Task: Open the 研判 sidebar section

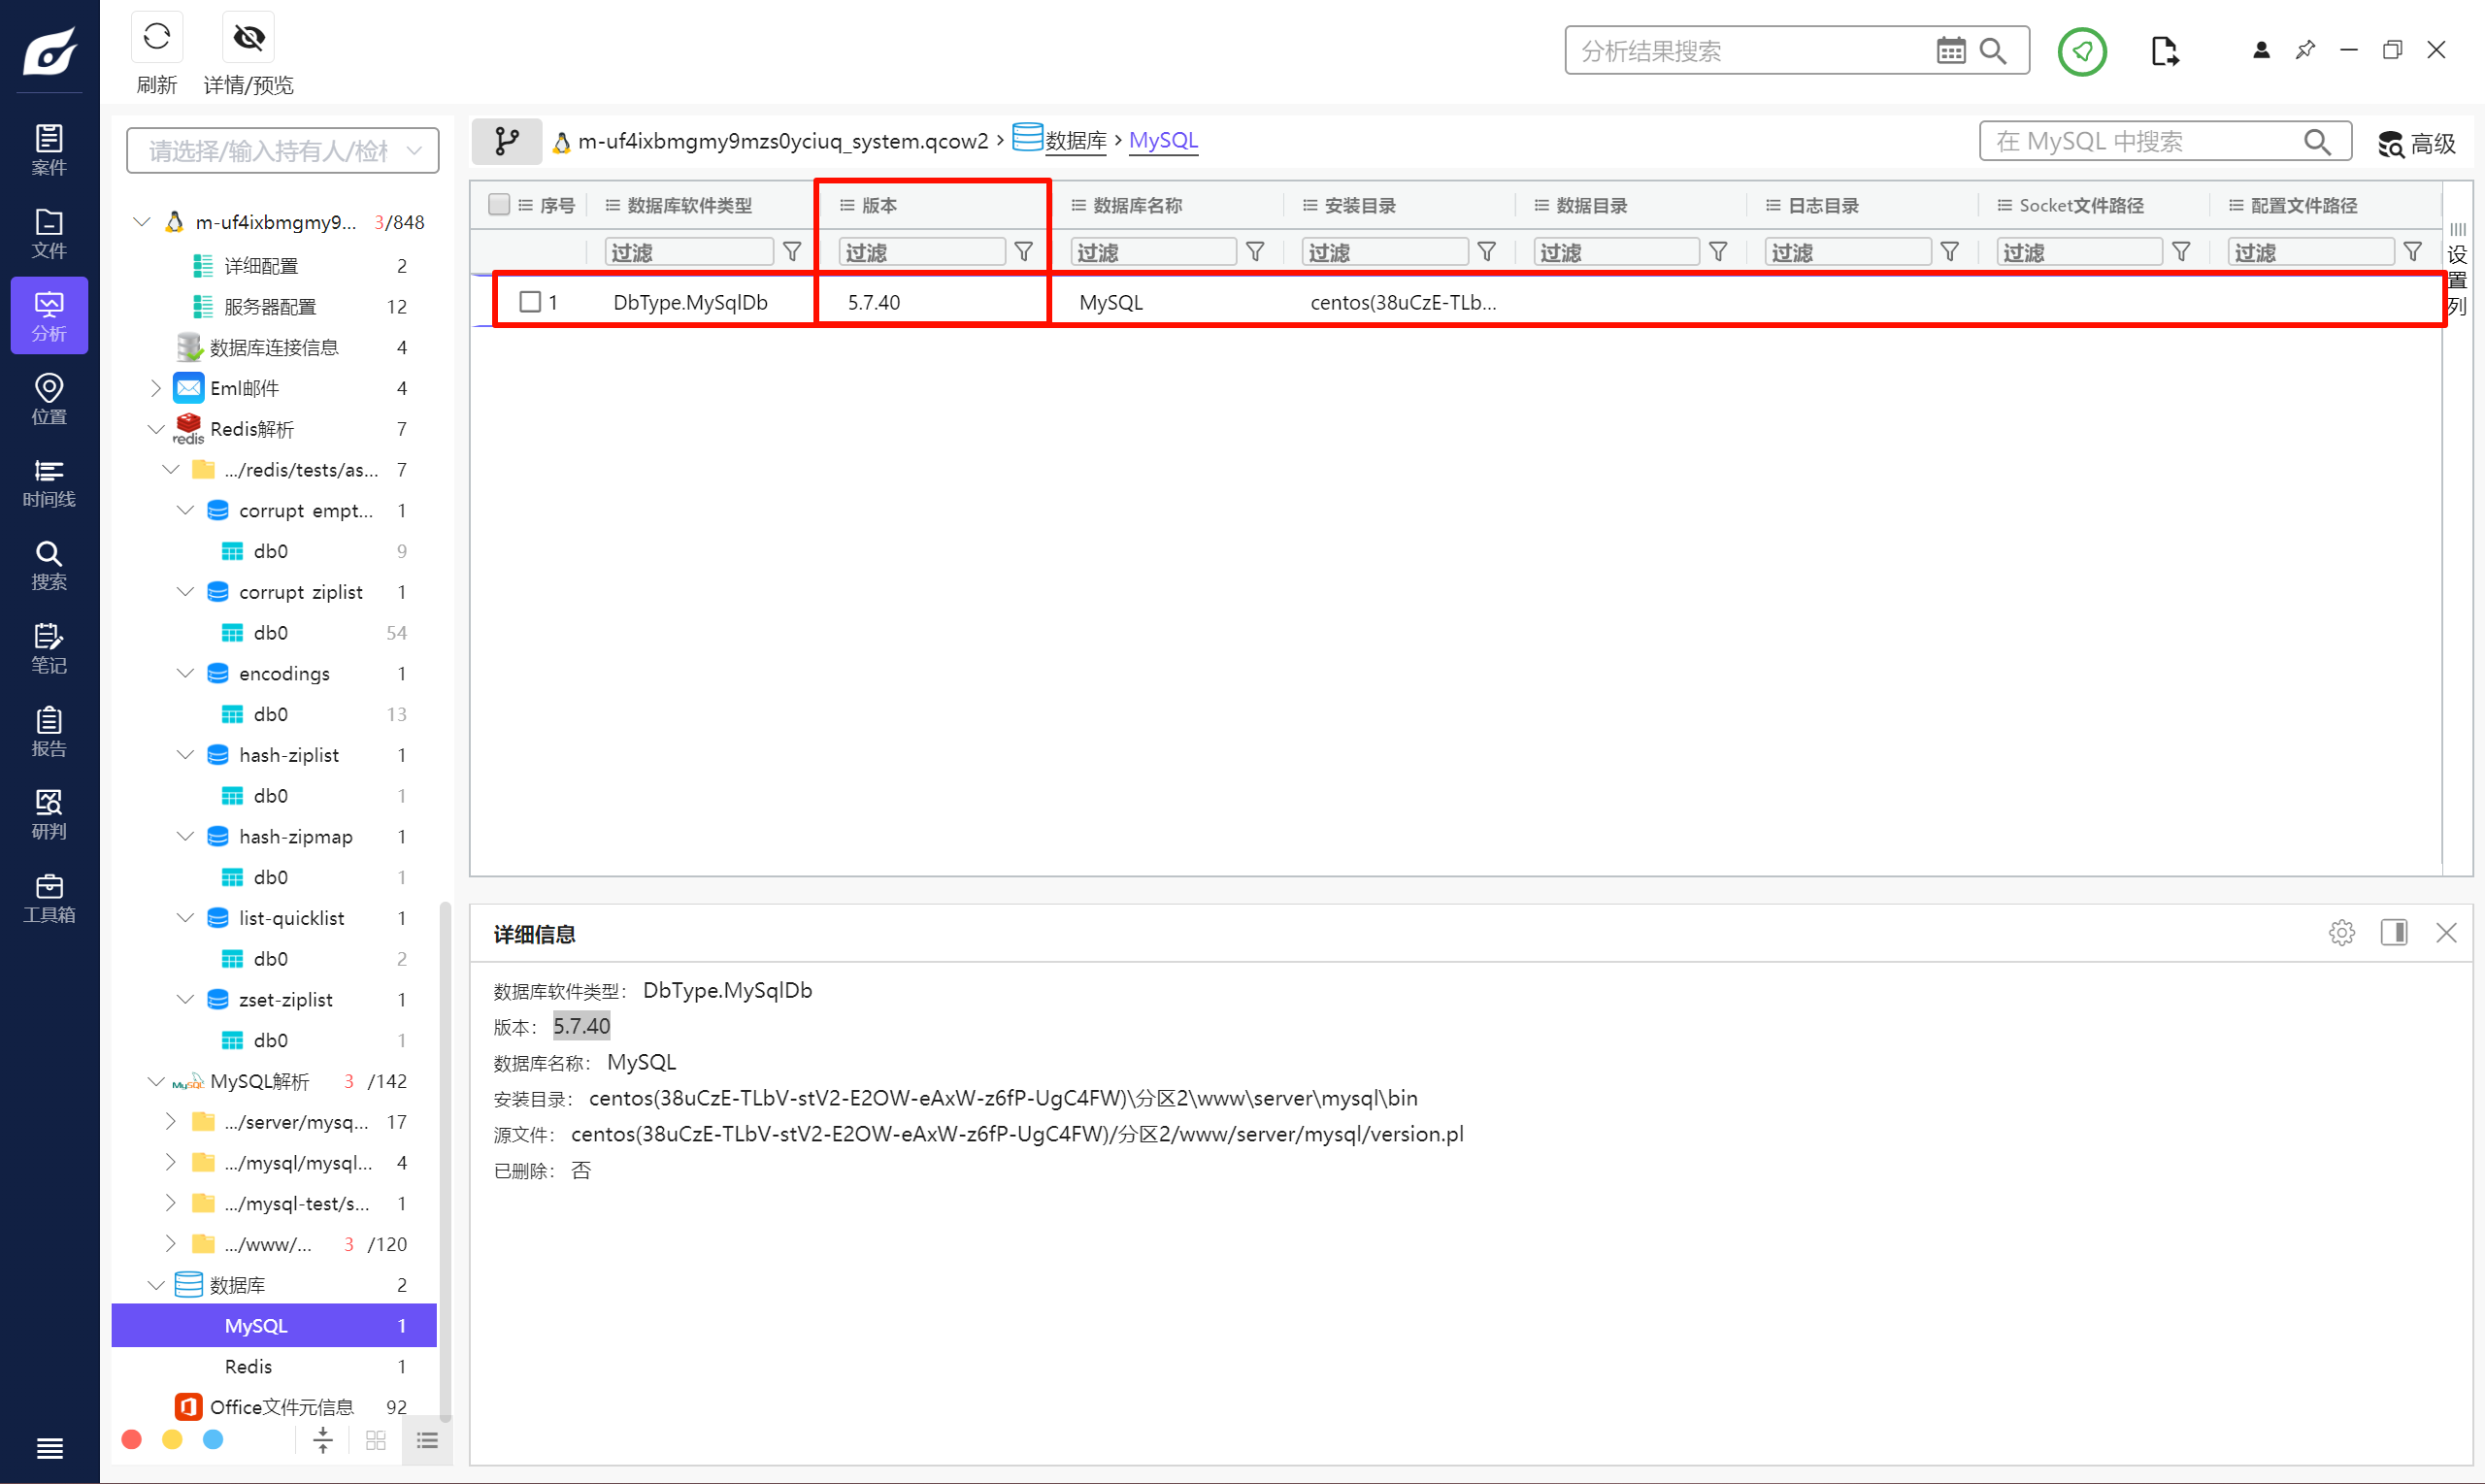Action: pos(49,813)
